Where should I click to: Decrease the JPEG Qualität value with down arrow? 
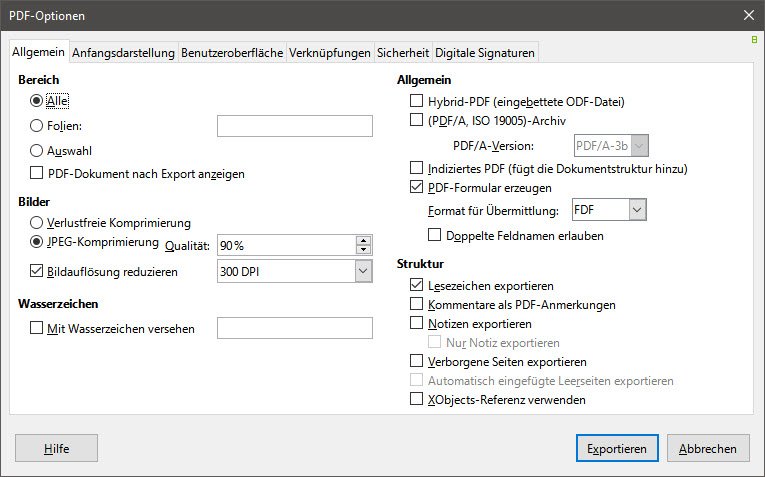point(363,250)
